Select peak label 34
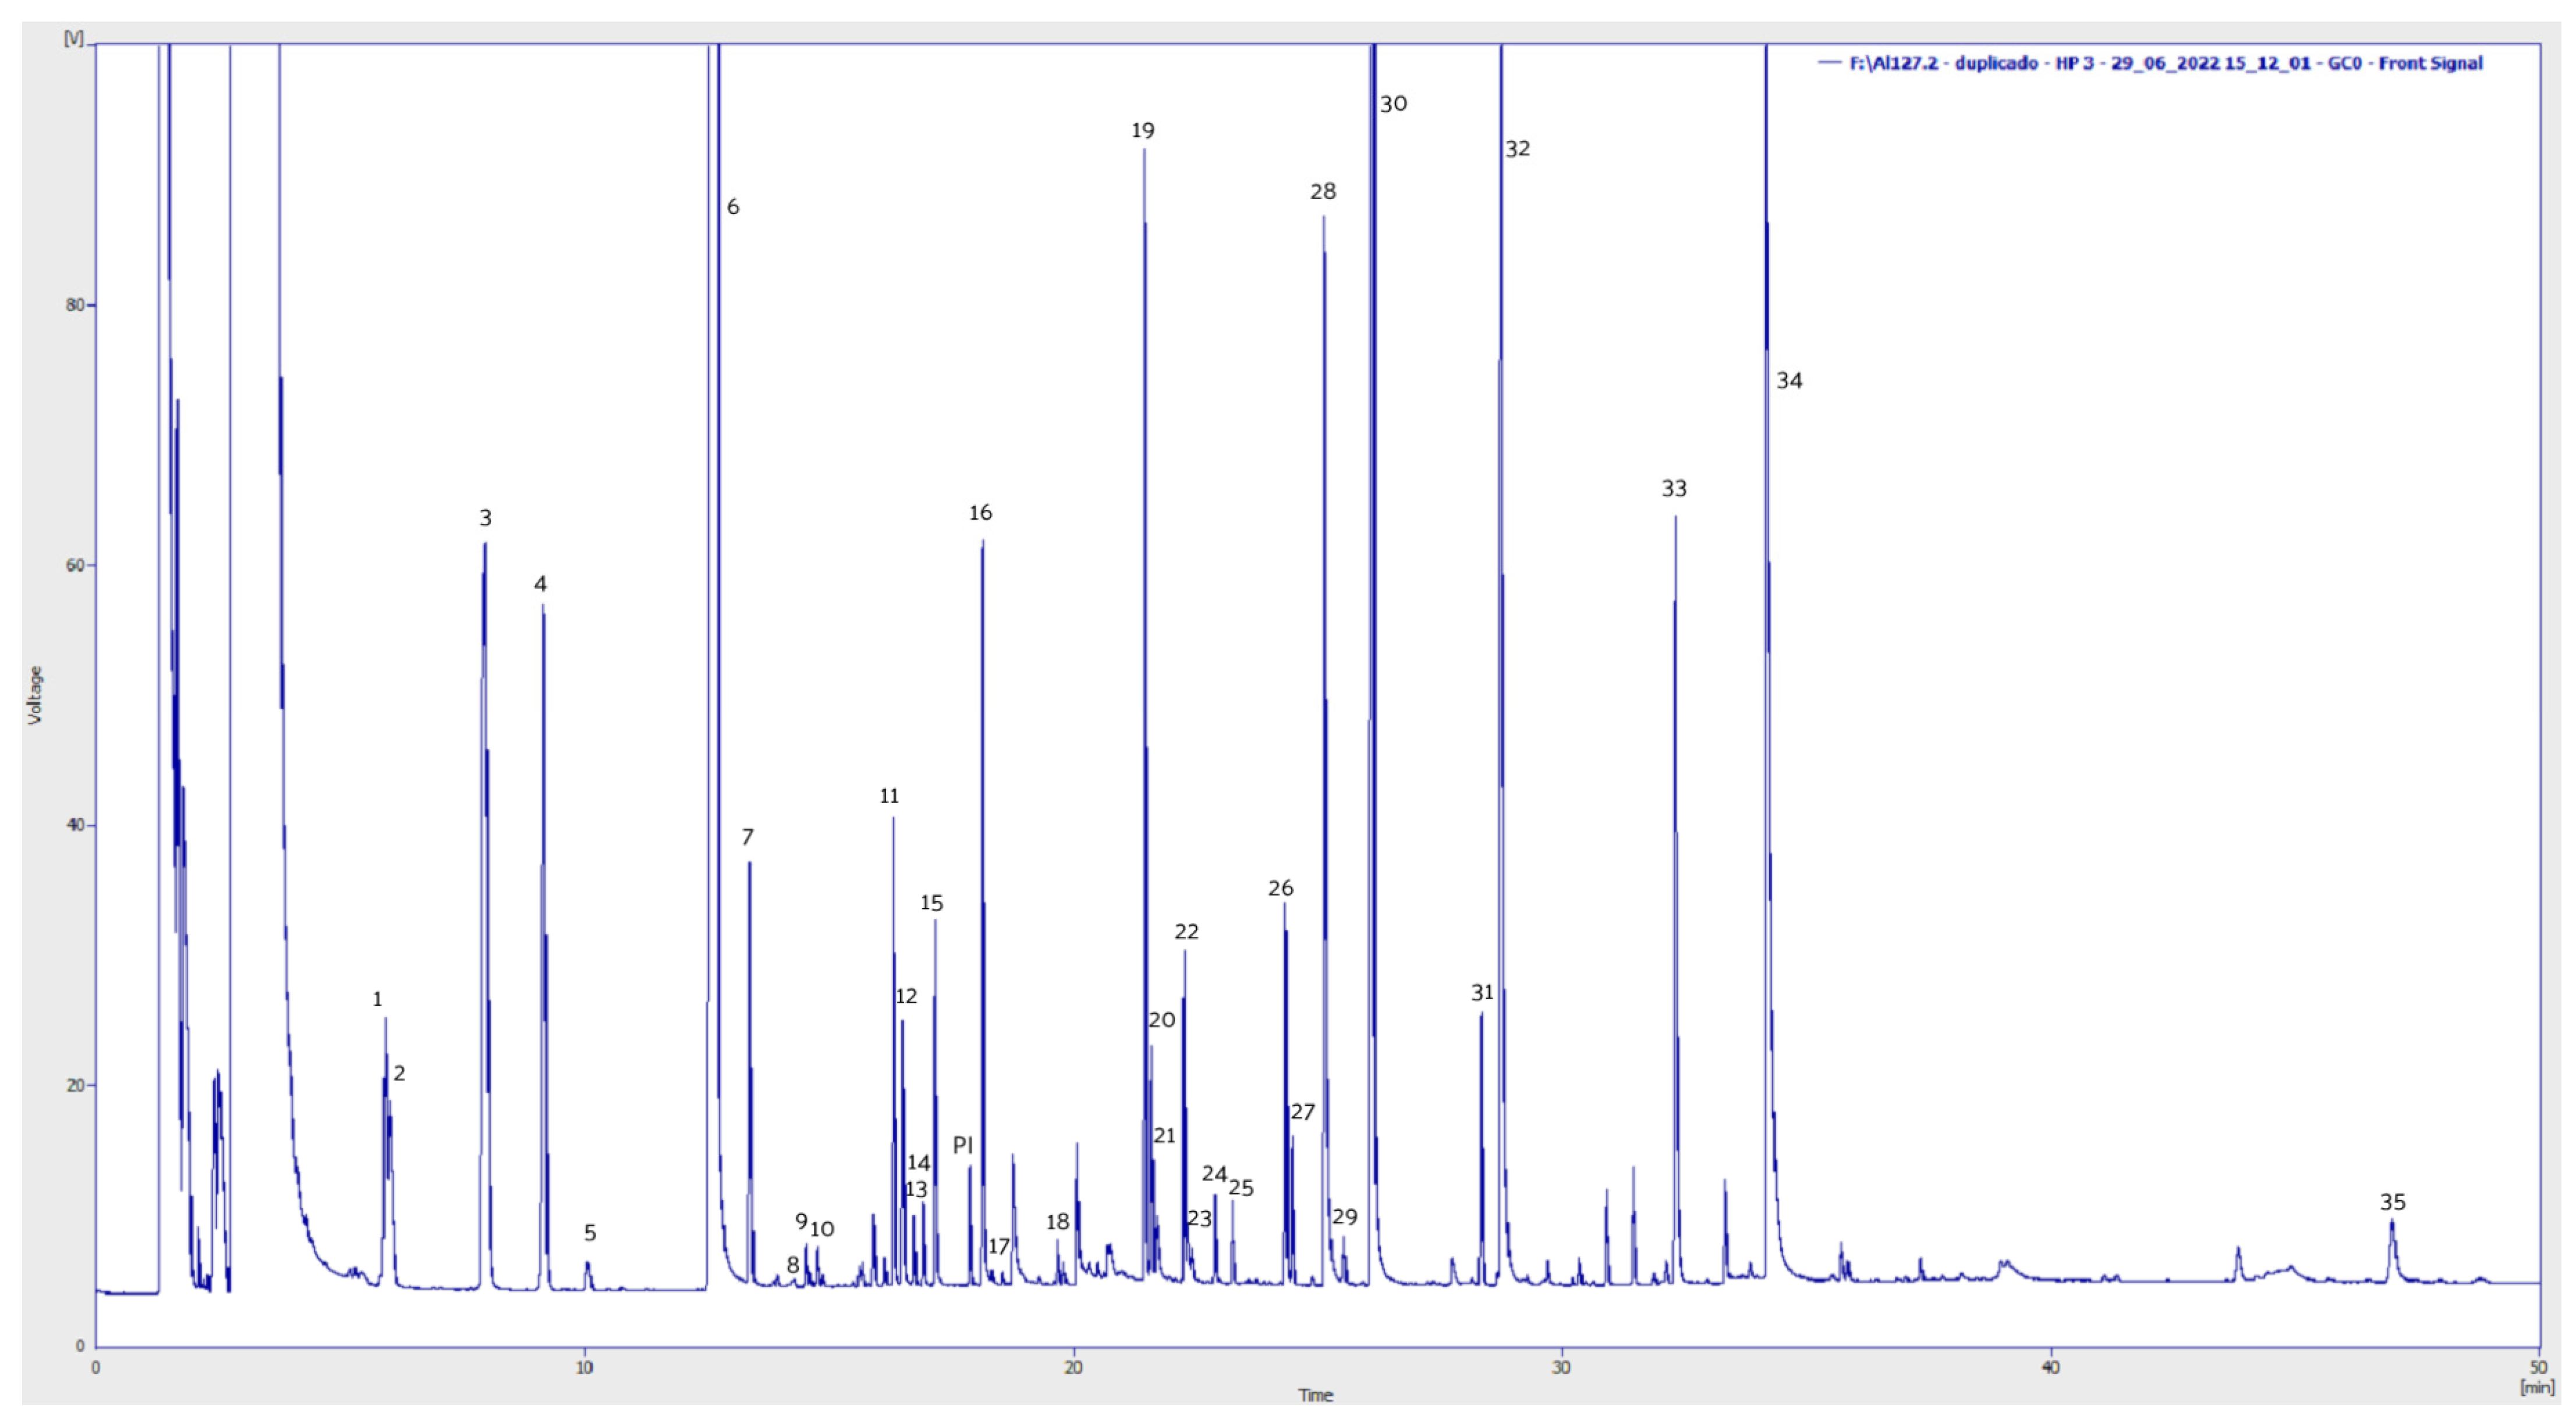 pos(1790,381)
